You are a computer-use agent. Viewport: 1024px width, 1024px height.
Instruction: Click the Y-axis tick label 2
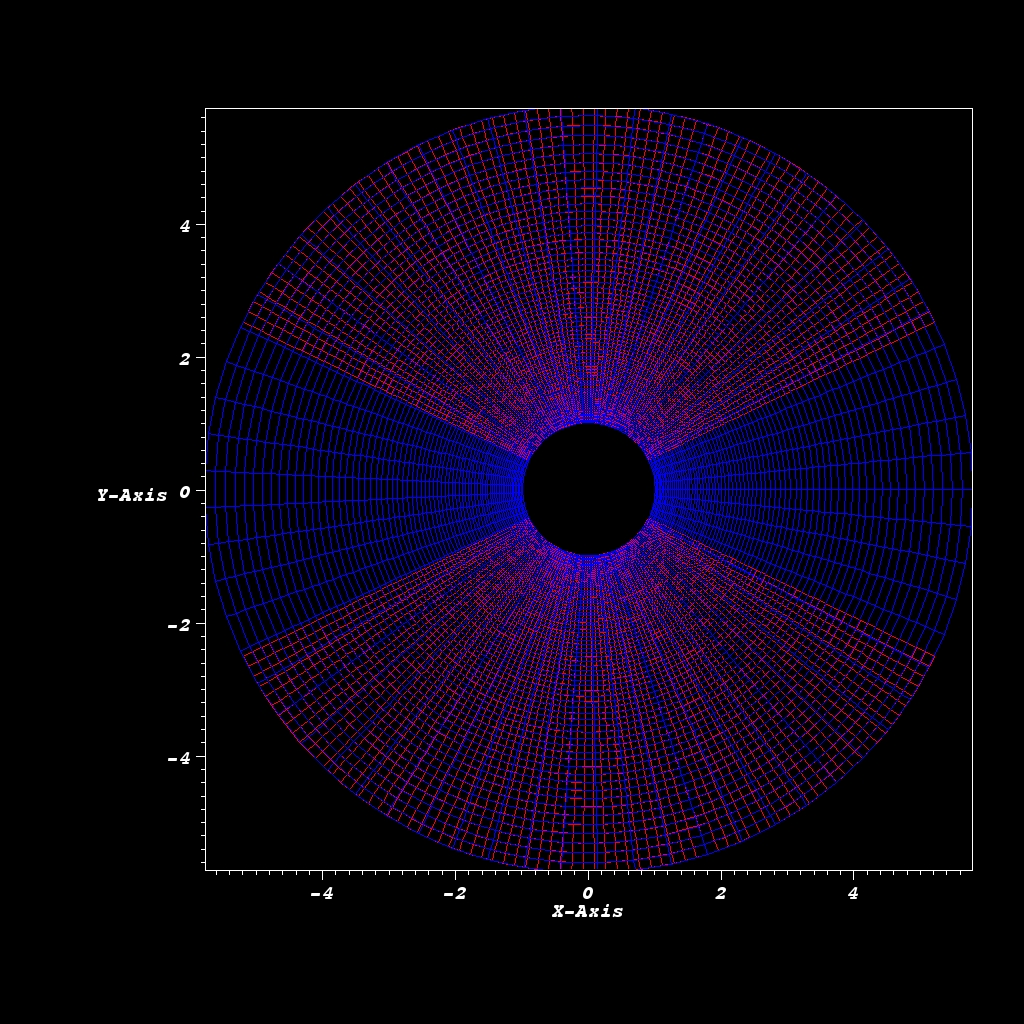185,359
